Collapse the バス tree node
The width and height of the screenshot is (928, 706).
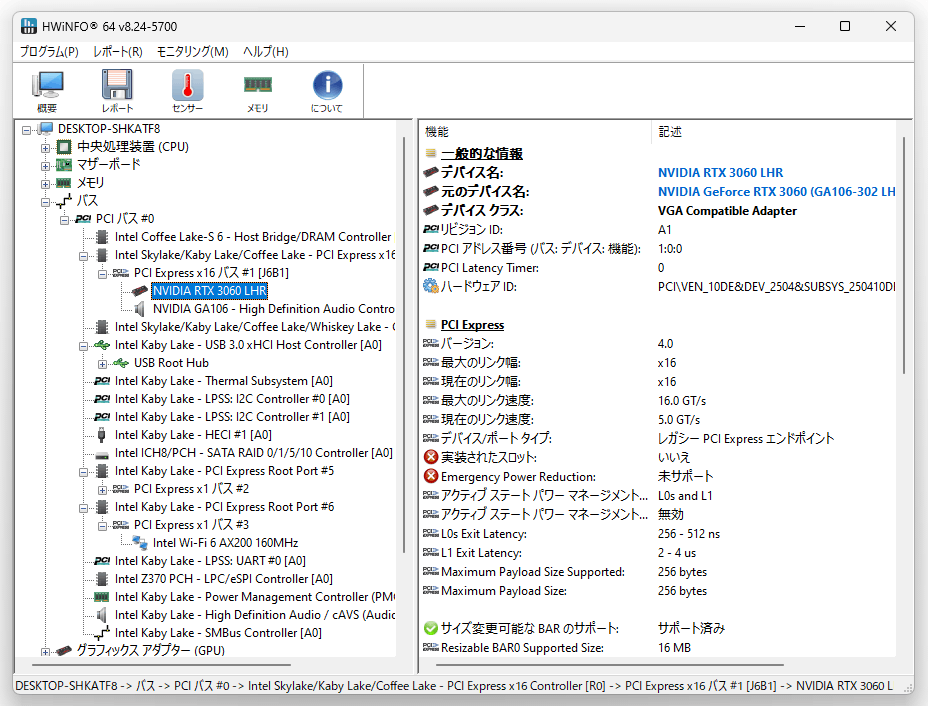pyautogui.click(x=46, y=202)
